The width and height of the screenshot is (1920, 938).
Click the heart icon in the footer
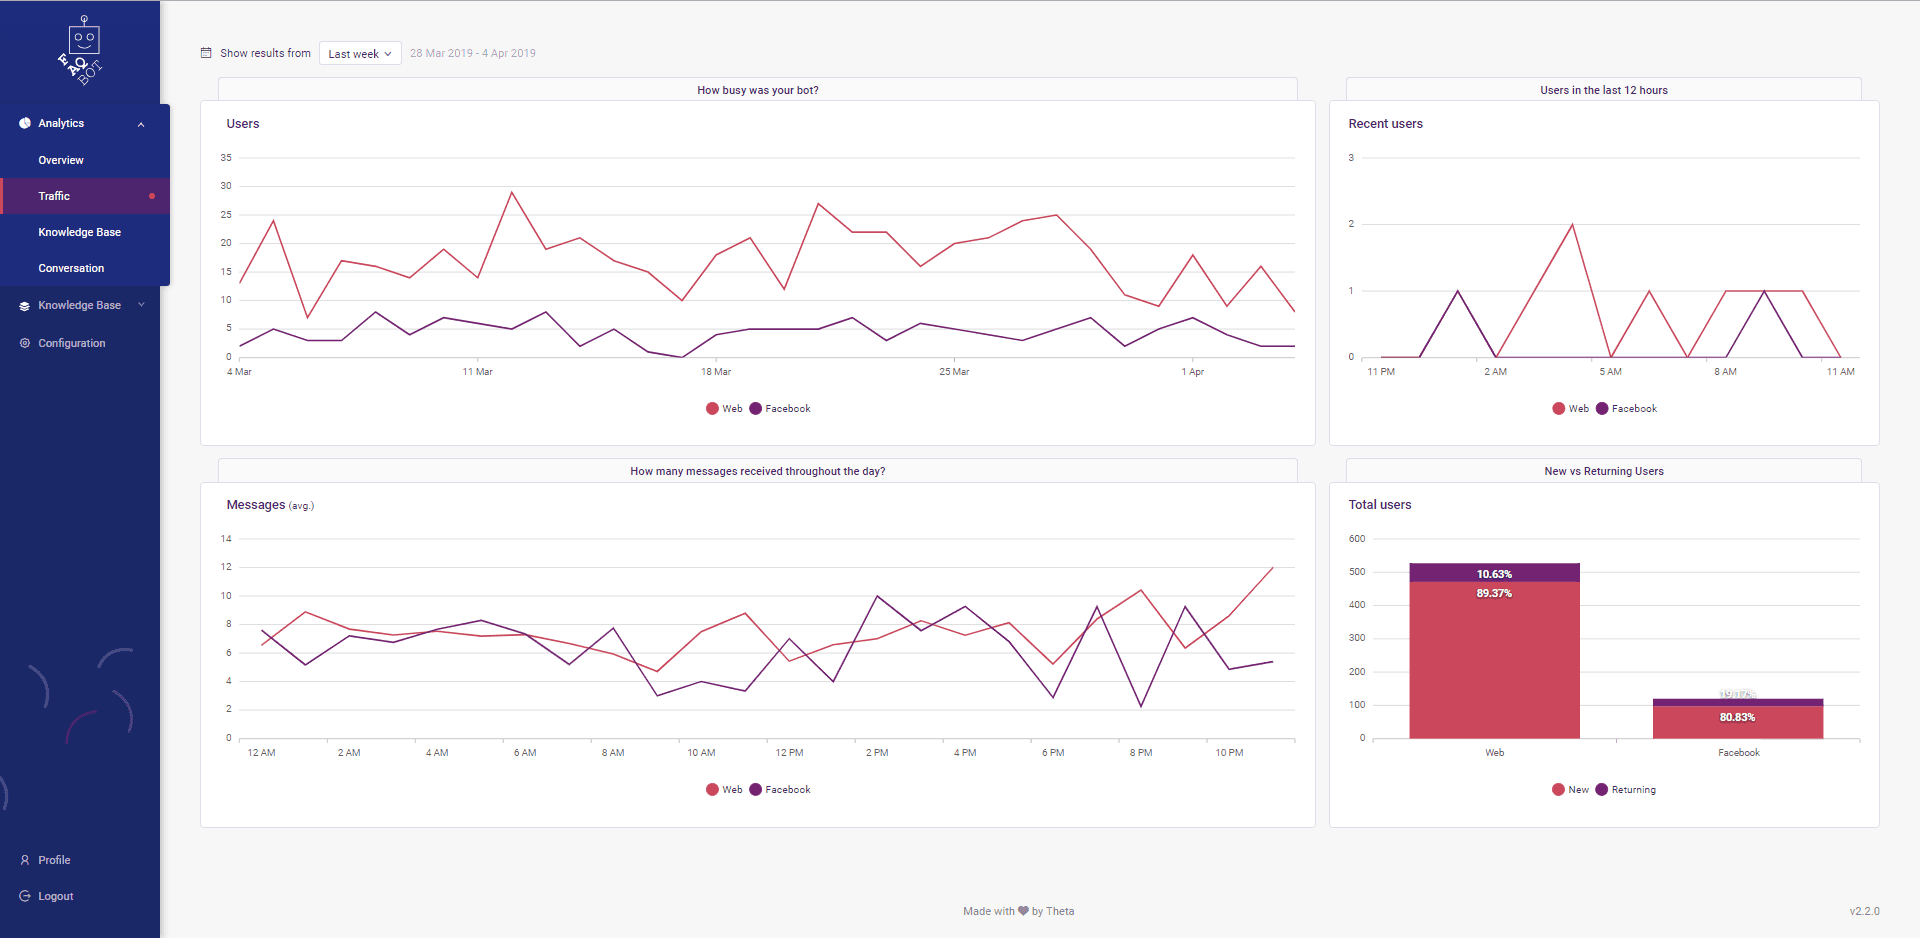coord(1023,911)
